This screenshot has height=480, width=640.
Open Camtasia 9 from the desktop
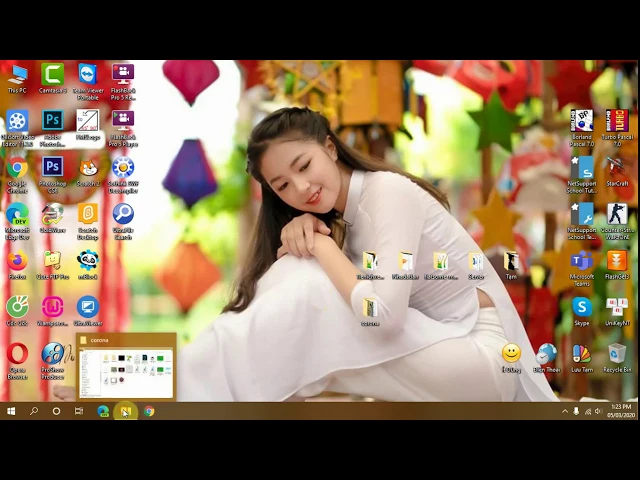click(53, 76)
